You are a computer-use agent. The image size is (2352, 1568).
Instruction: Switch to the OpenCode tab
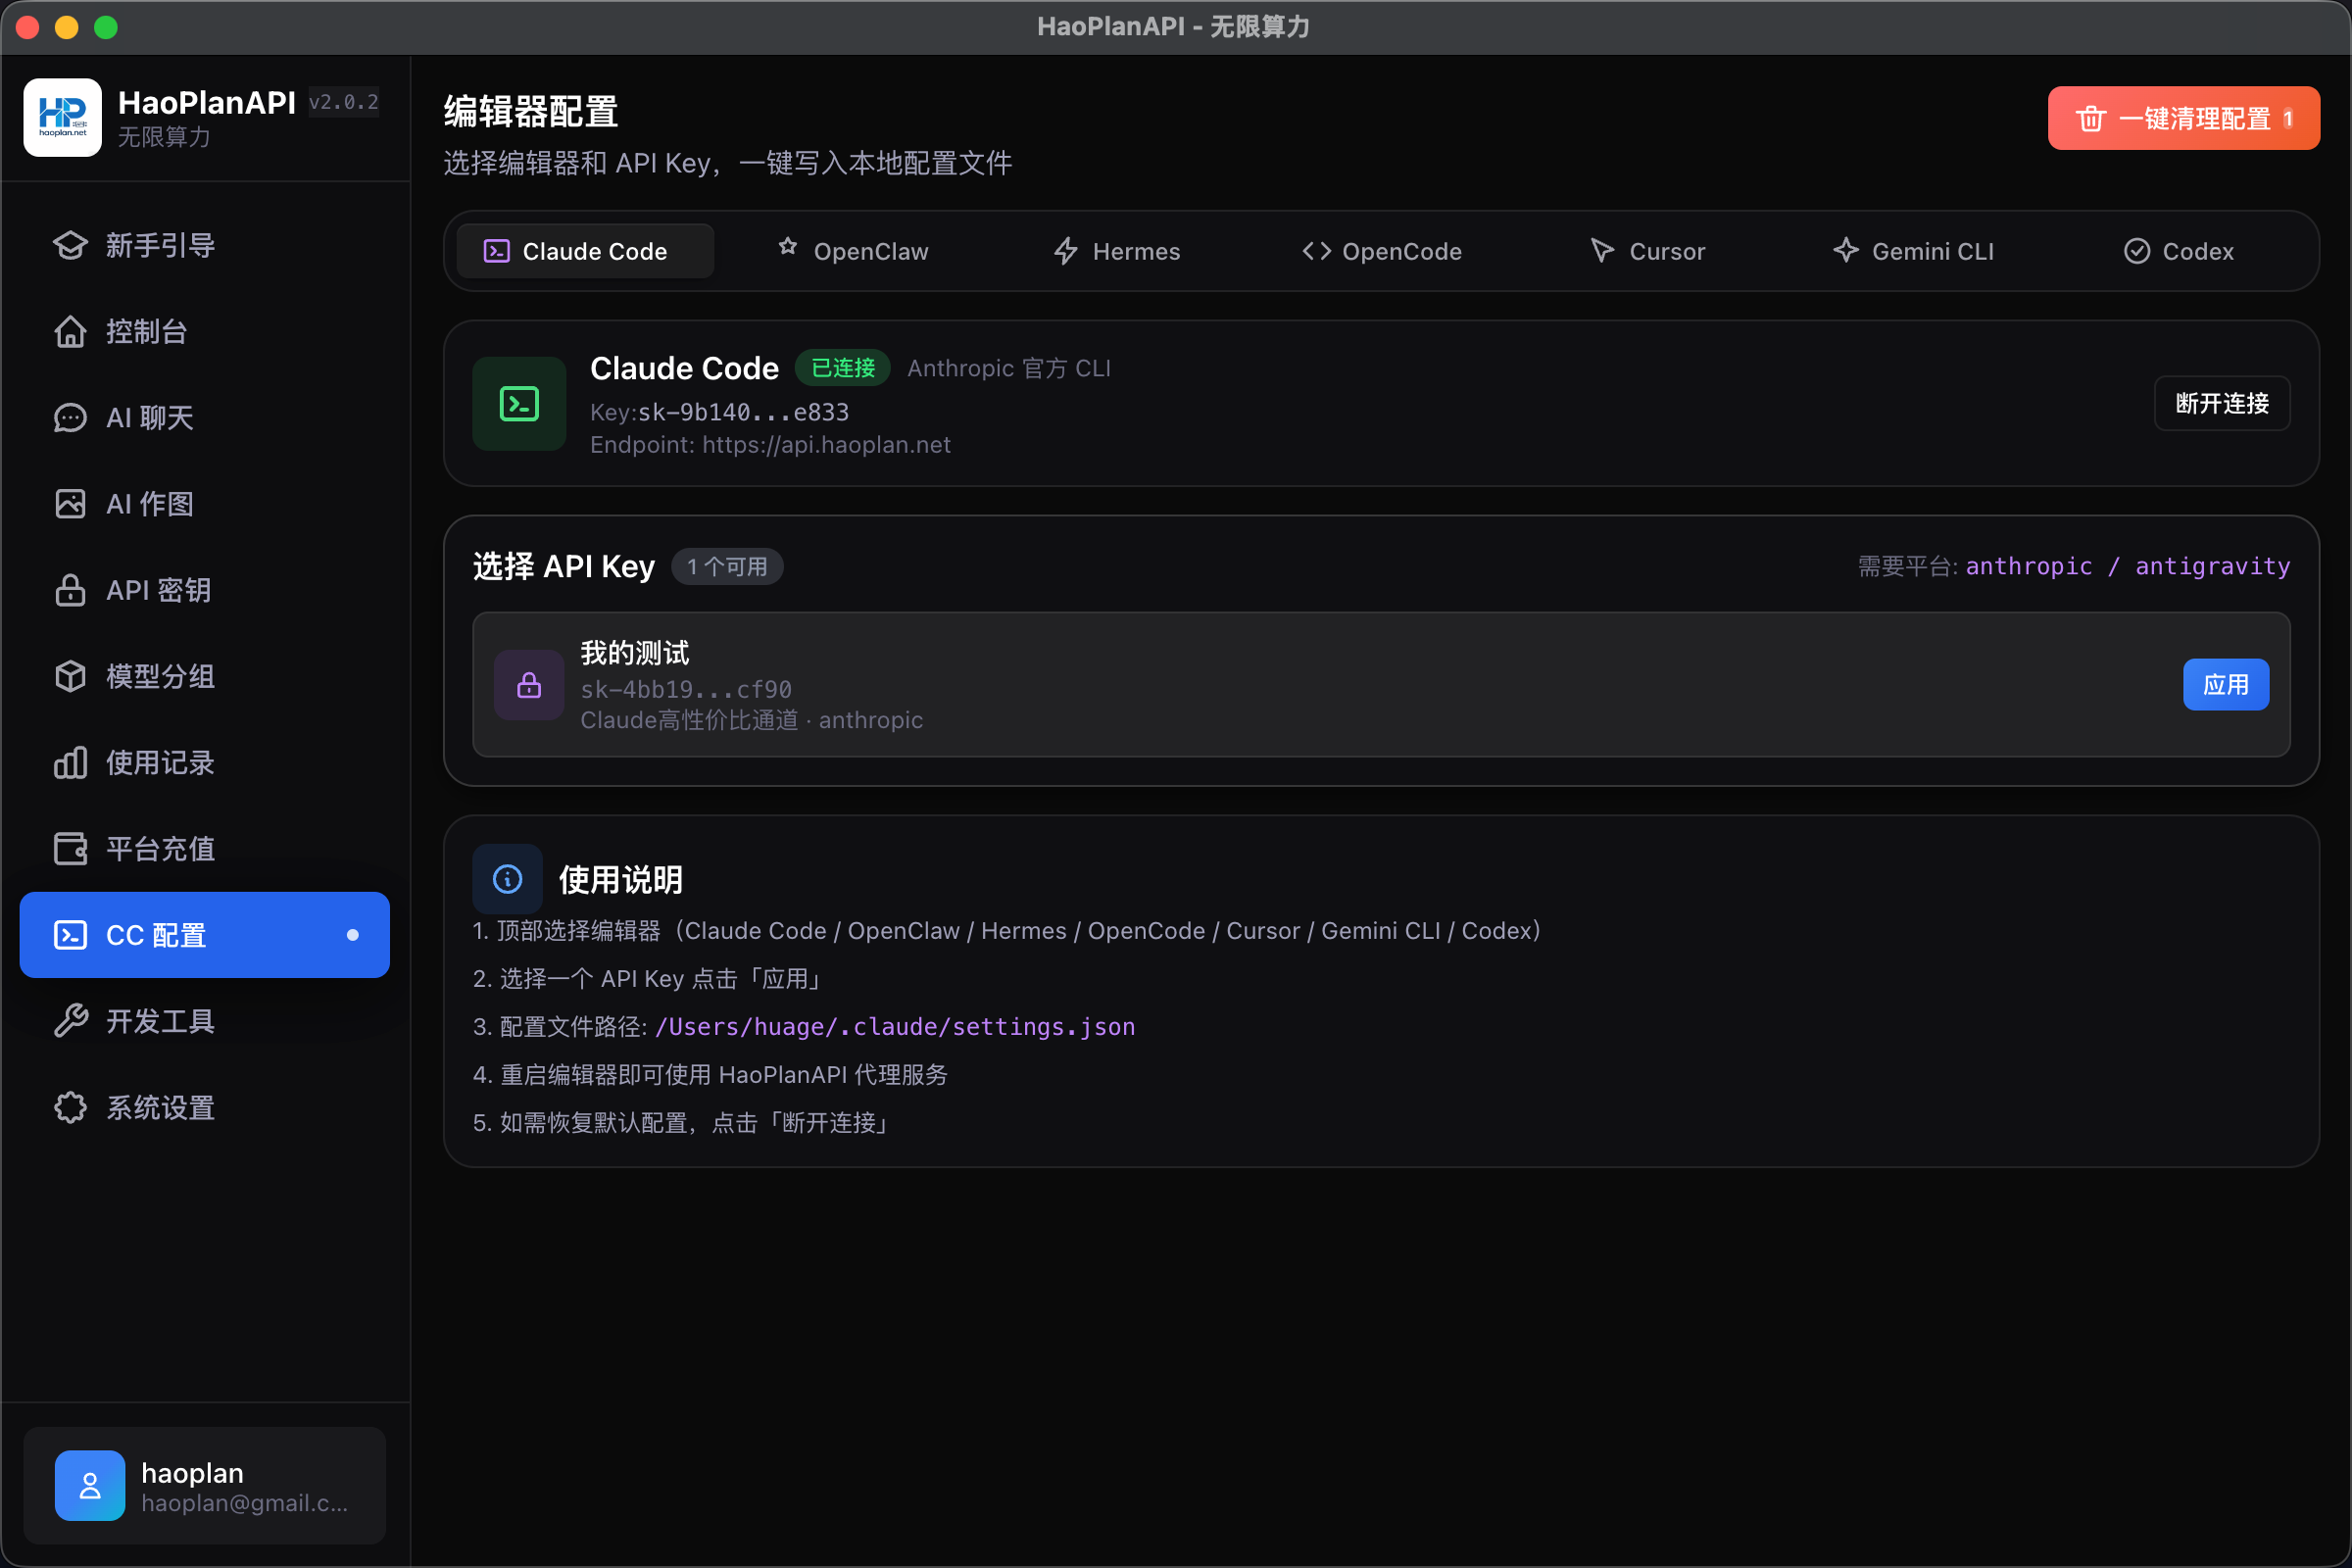(1382, 251)
